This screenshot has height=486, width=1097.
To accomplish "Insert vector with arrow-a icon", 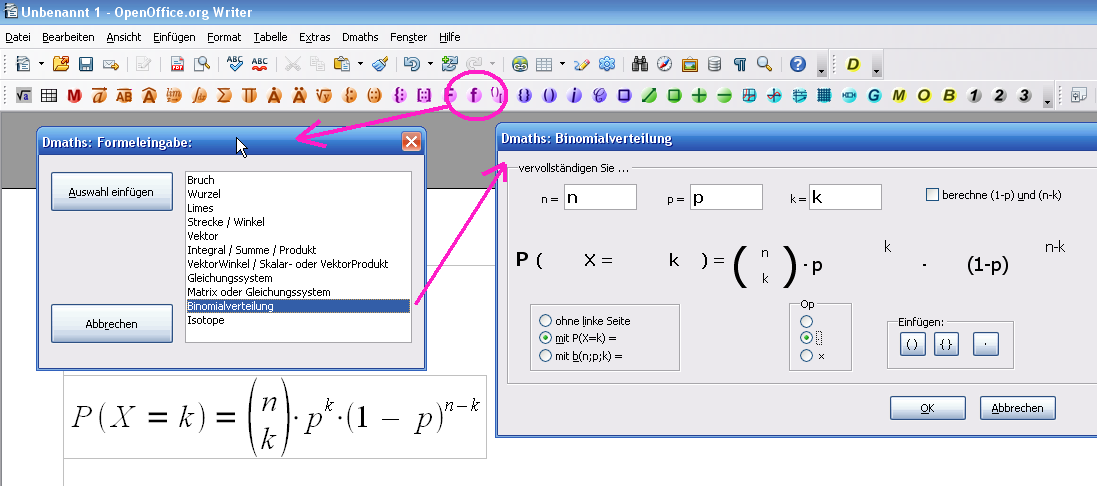I will coord(99,95).
